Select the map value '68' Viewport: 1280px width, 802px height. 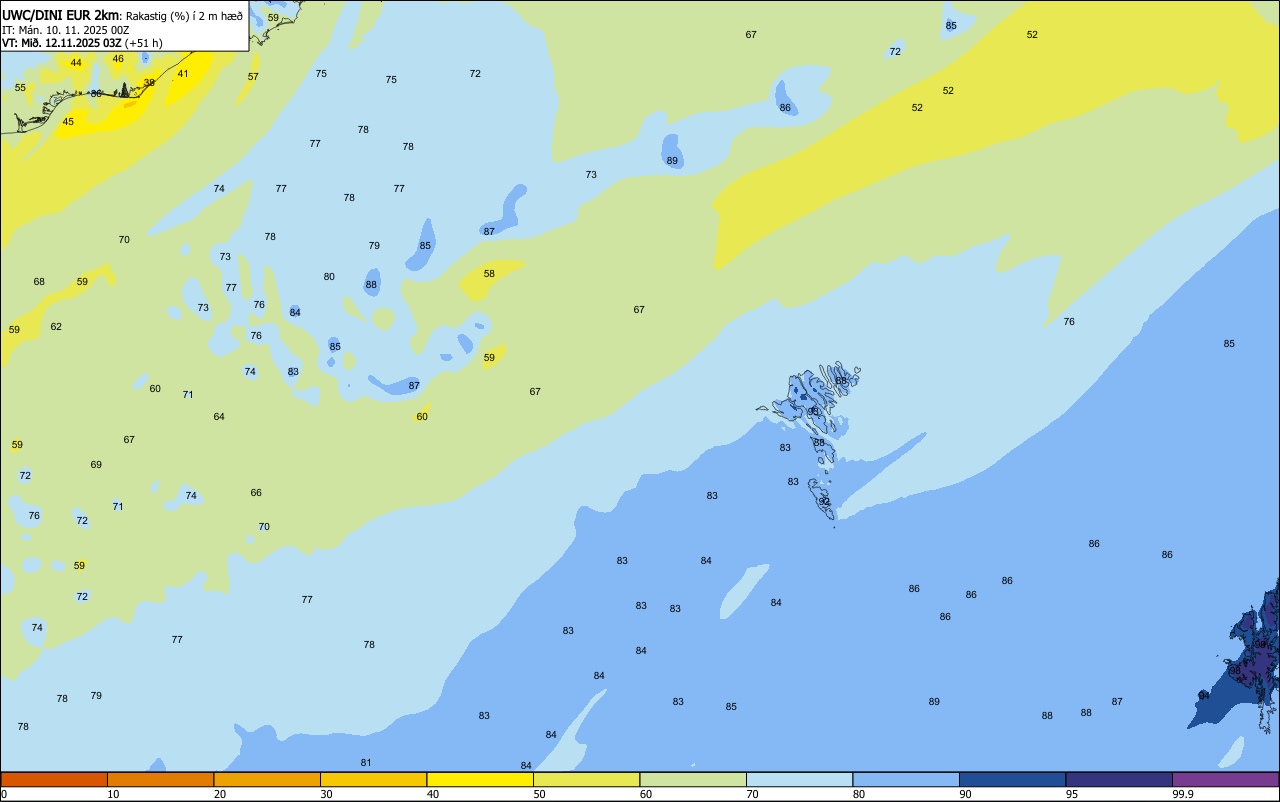[39, 282]
